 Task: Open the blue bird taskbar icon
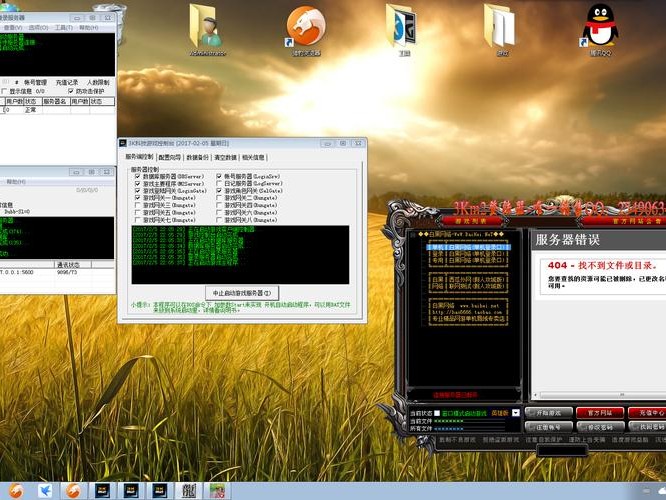point(45,491)
